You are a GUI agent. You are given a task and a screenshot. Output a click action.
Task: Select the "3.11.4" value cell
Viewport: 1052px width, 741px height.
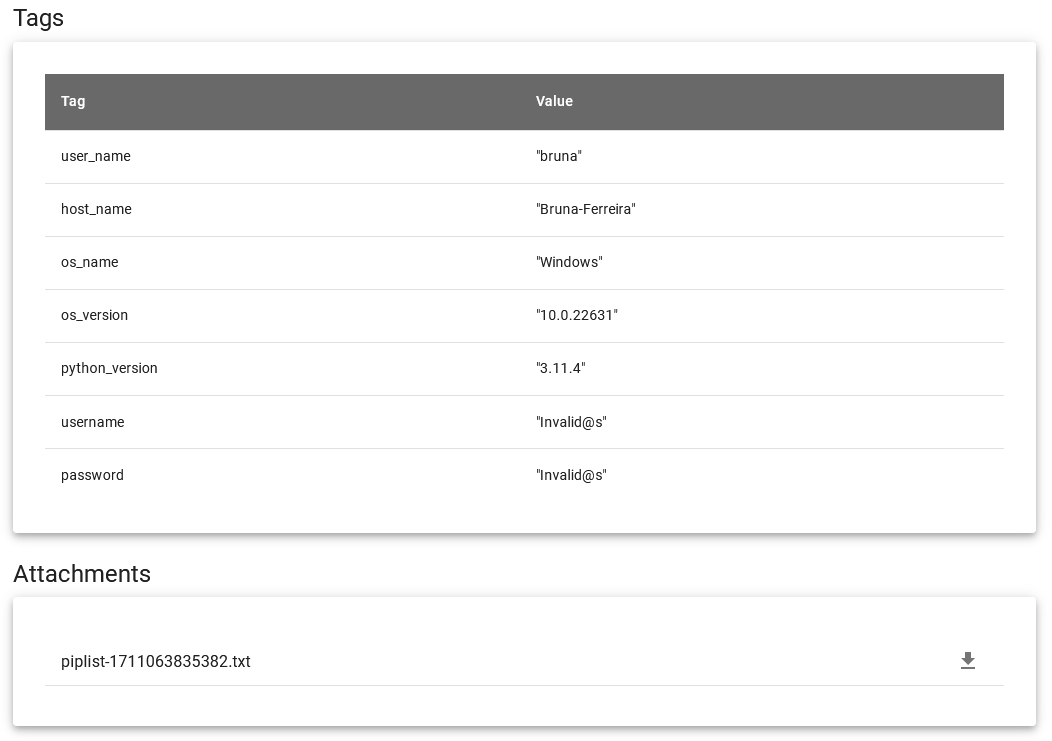point(560,368)
